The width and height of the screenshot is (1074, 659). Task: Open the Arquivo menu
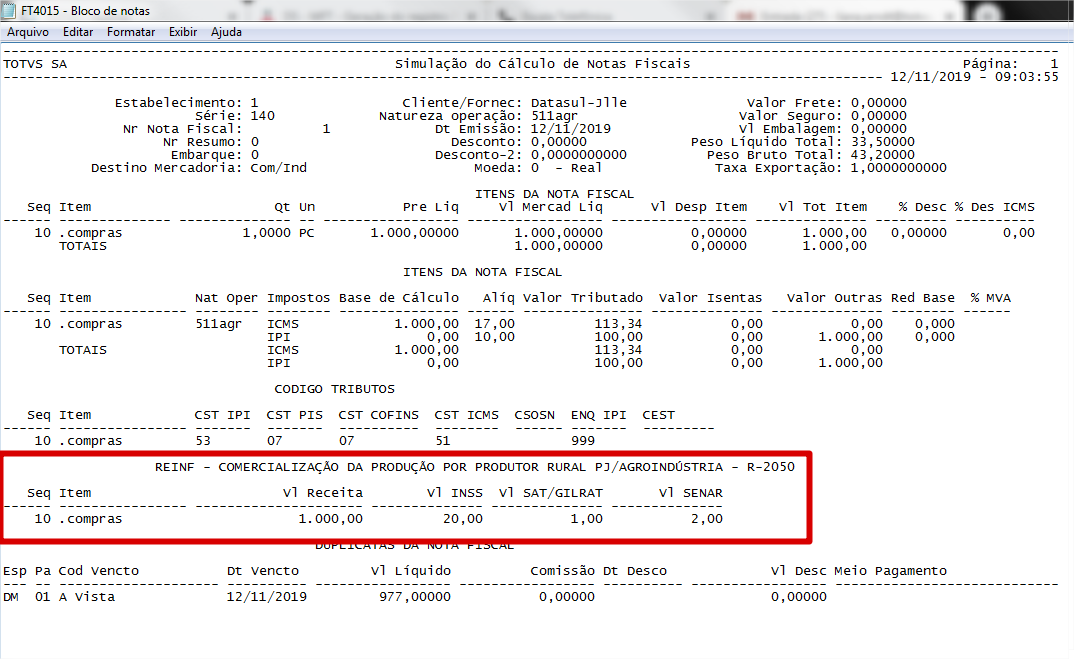pos(28,32)
